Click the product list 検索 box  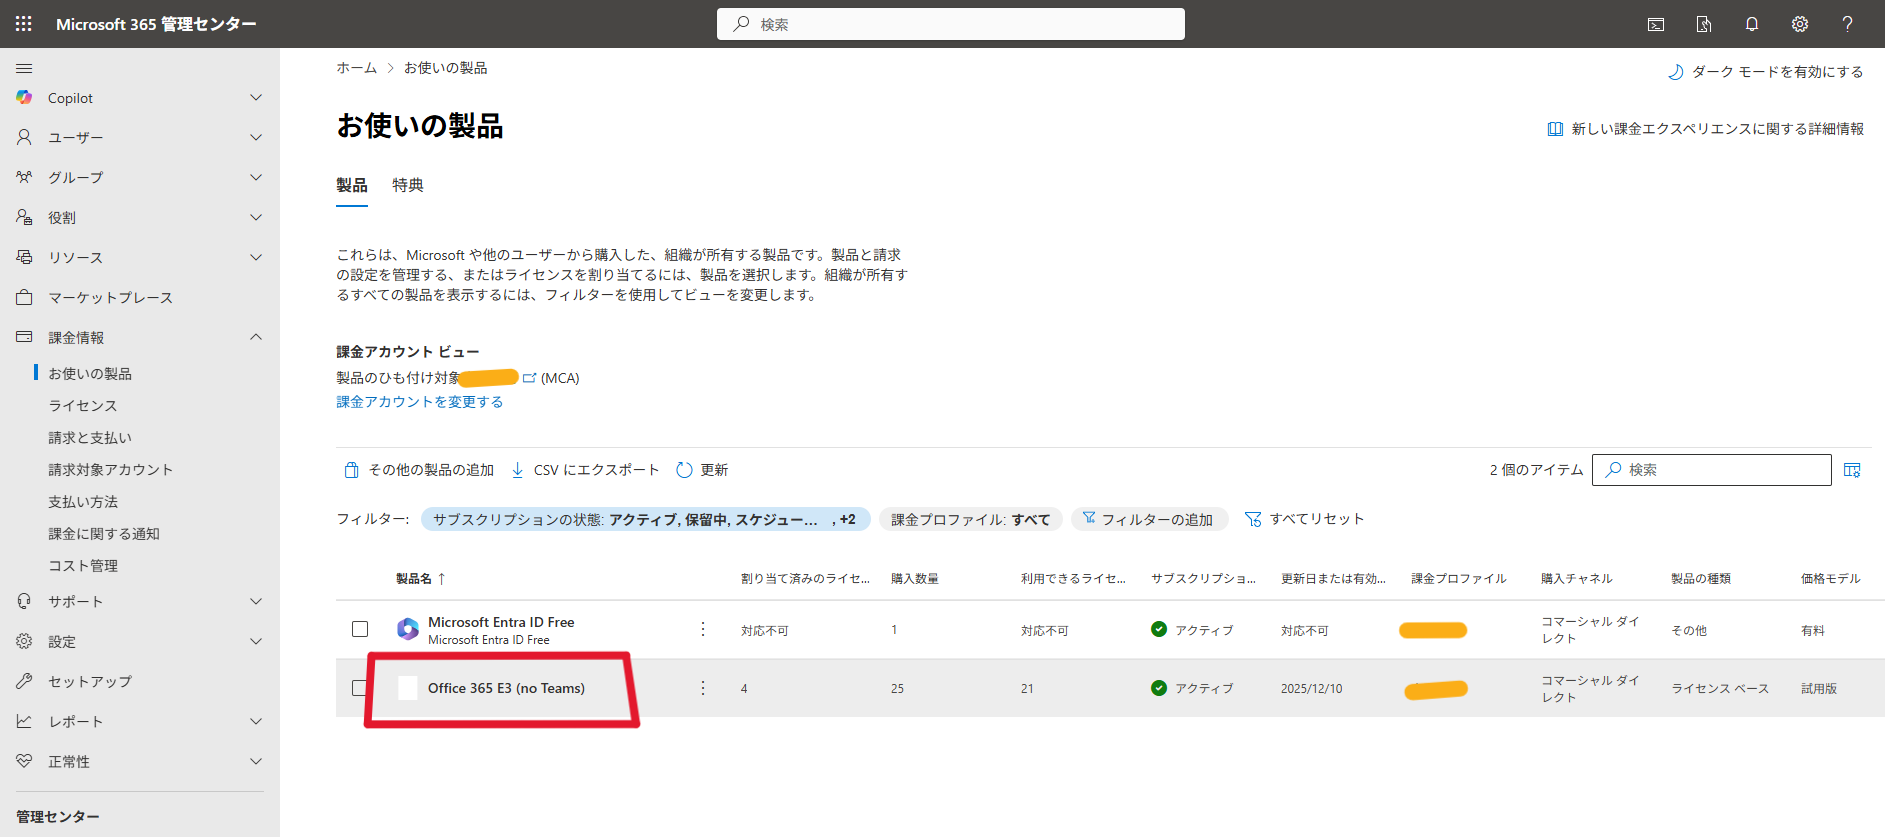1711,470
